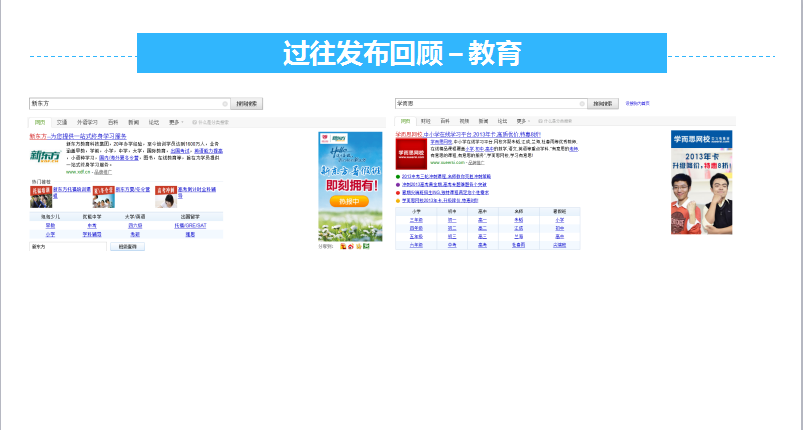The height and width of the screenshot is (430, 803).
Task: Select the 论坛 tab in the 新东方 results
Action: click(154, 122)
